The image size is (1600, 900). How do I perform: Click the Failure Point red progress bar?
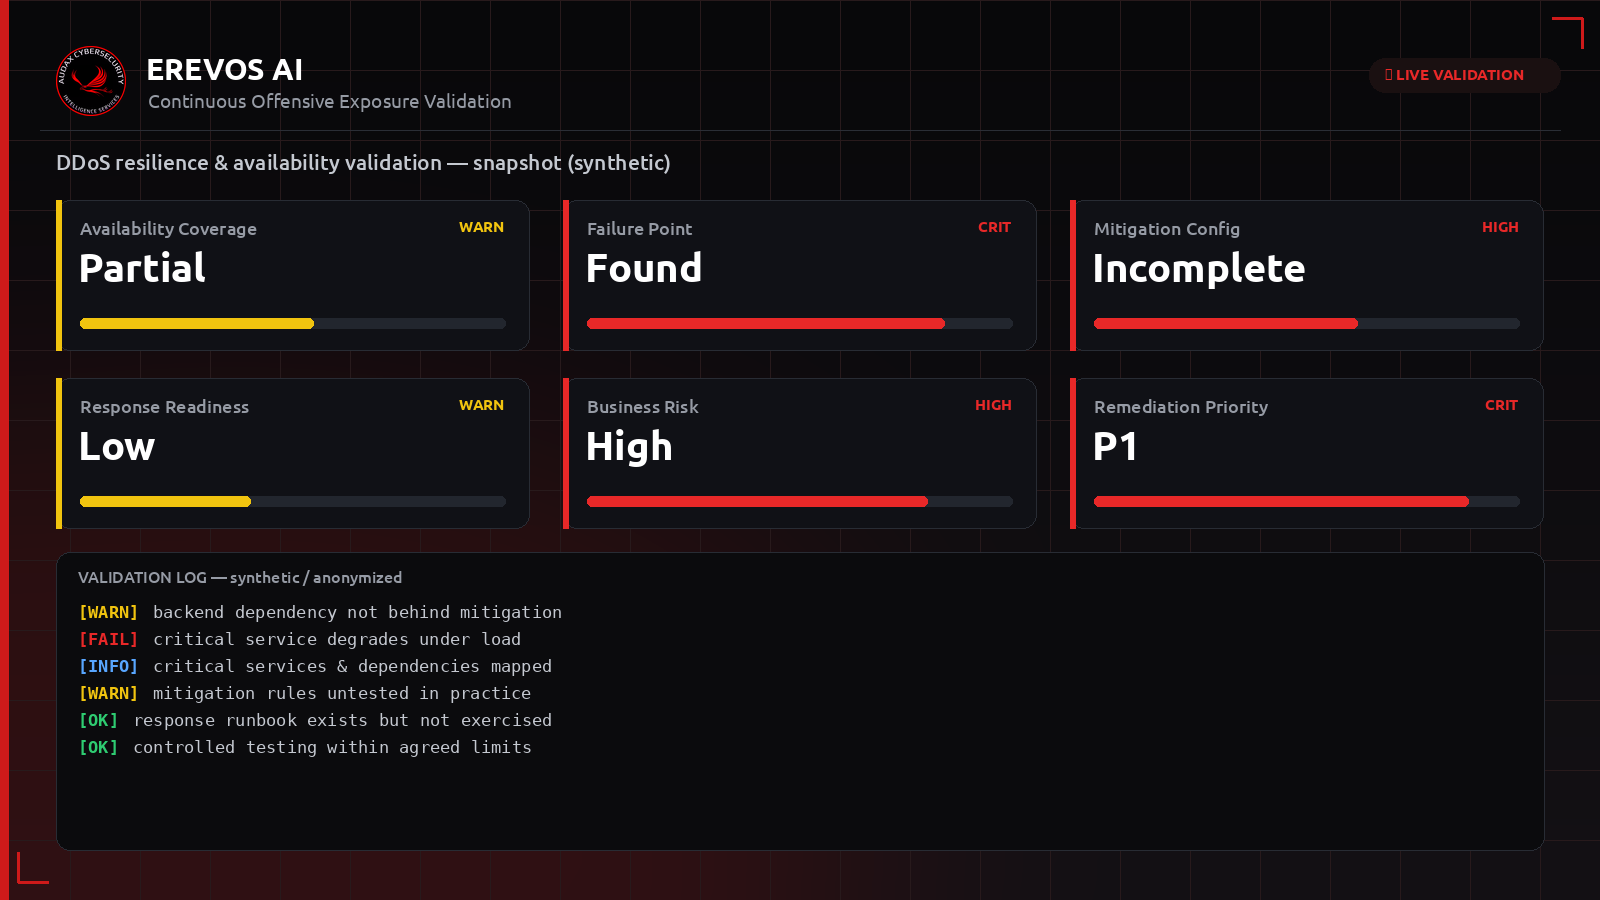(800, 323)
